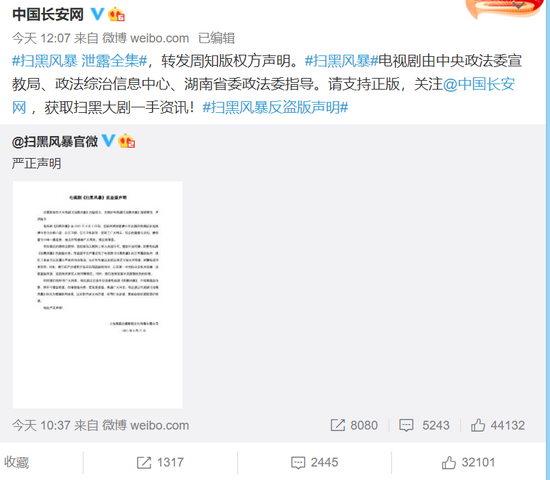This screenshot has width=550, height=480.
Task: Click crown membership badge next to 中国长安网
Action: coord(116,14)
